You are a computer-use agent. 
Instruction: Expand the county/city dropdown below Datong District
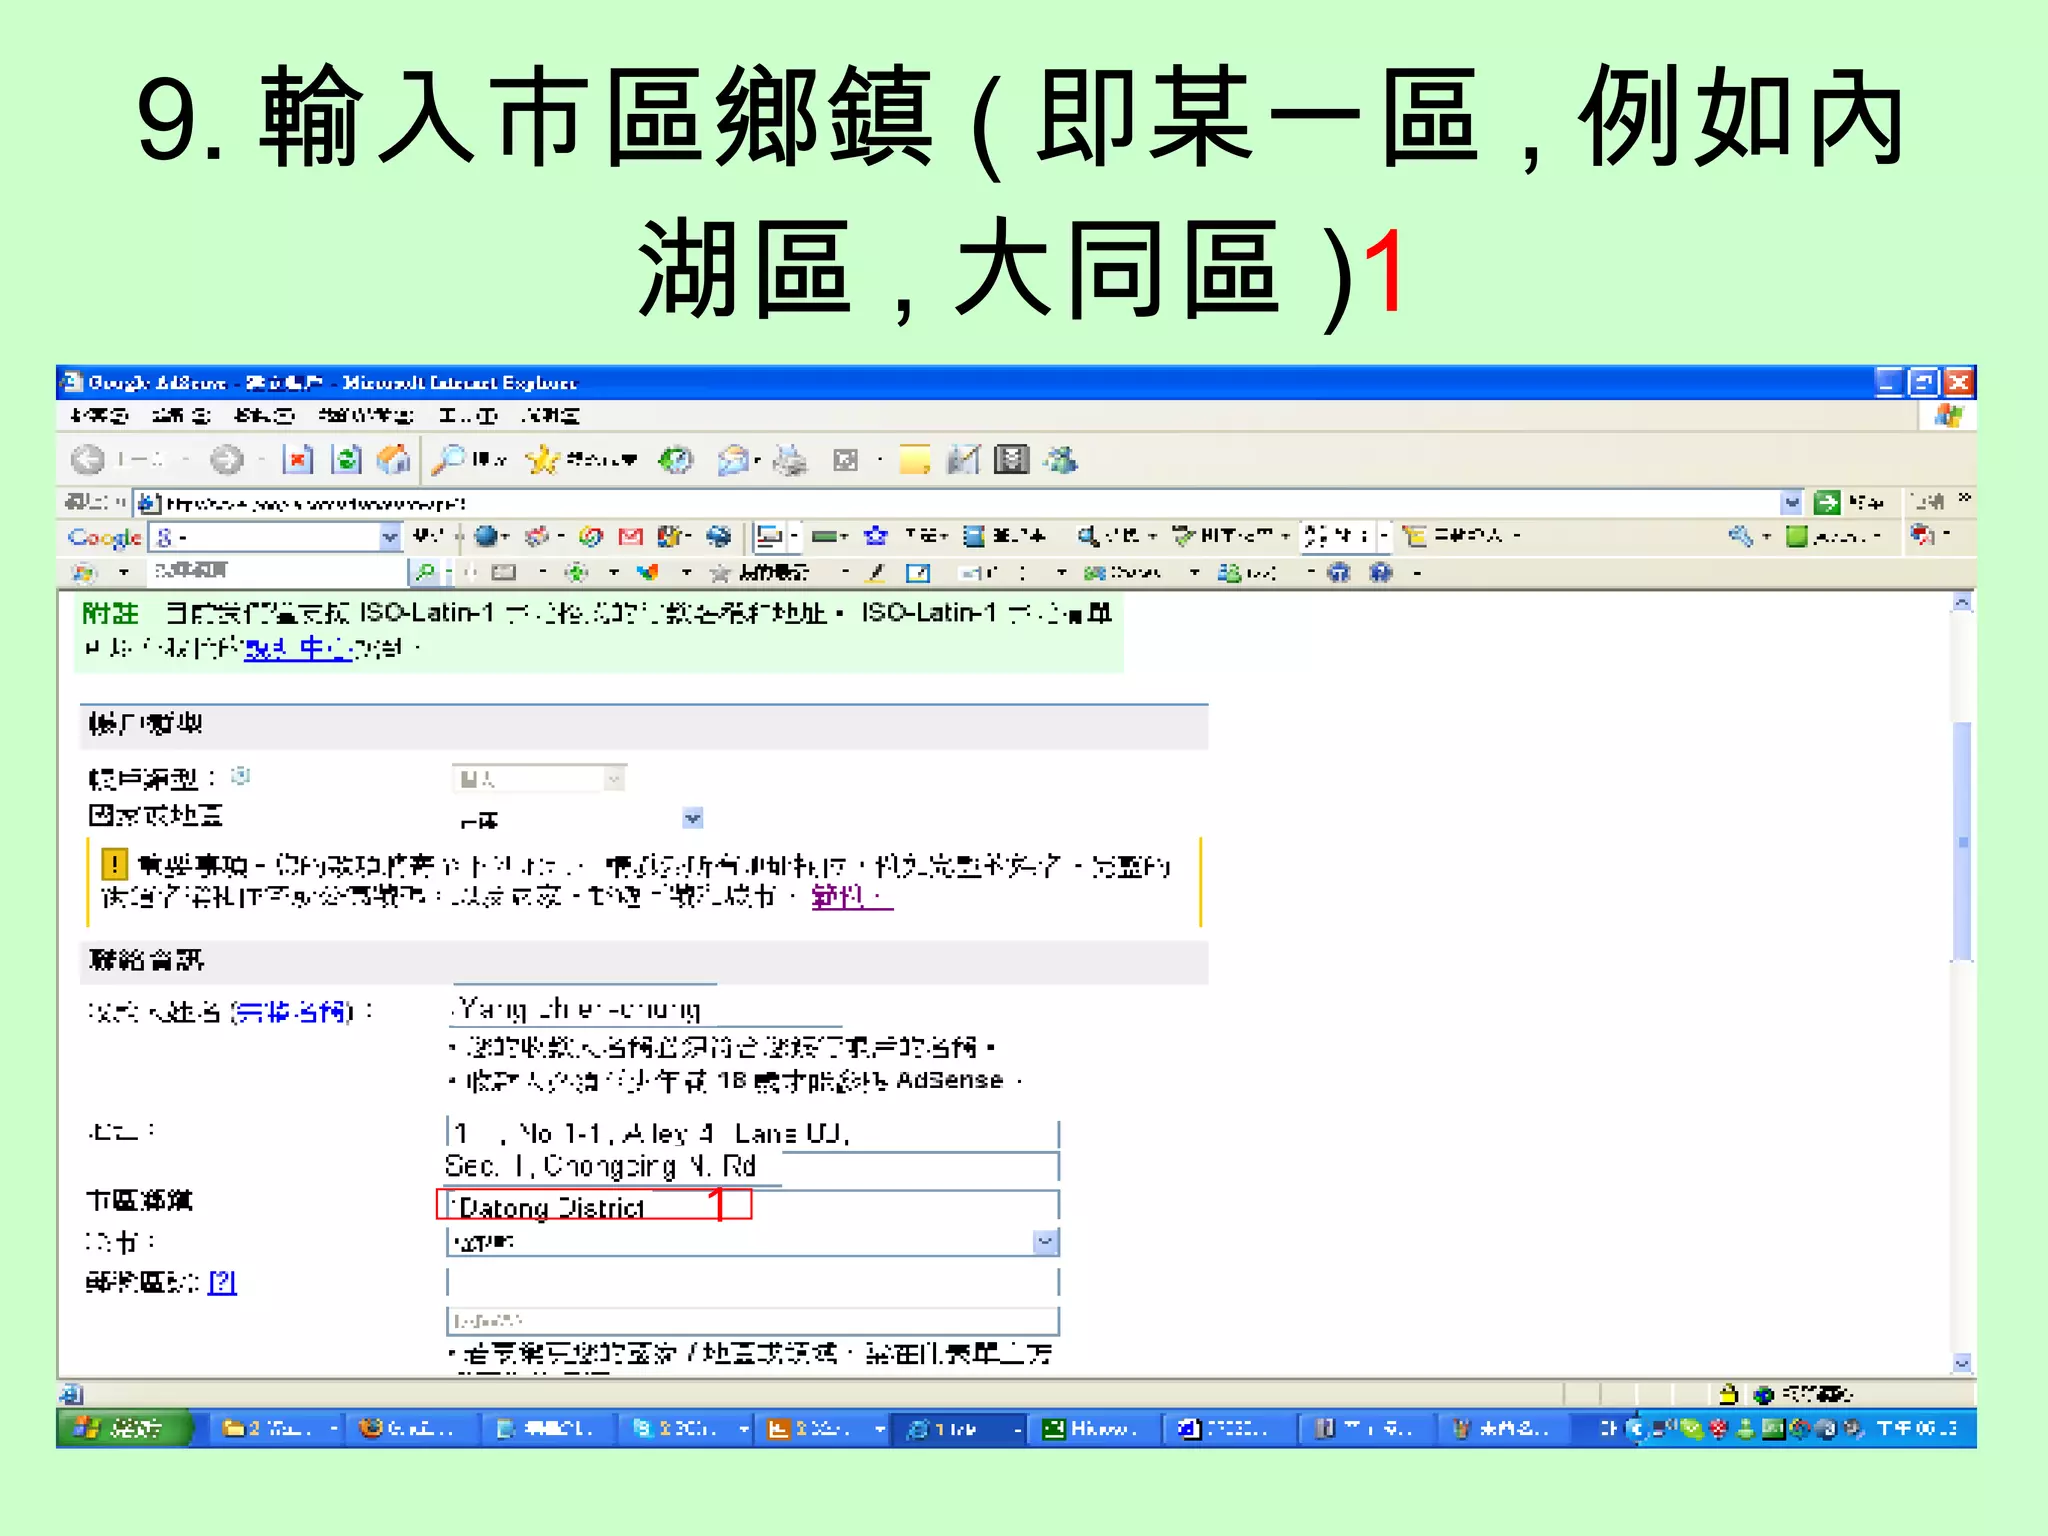(1045, 1242)
